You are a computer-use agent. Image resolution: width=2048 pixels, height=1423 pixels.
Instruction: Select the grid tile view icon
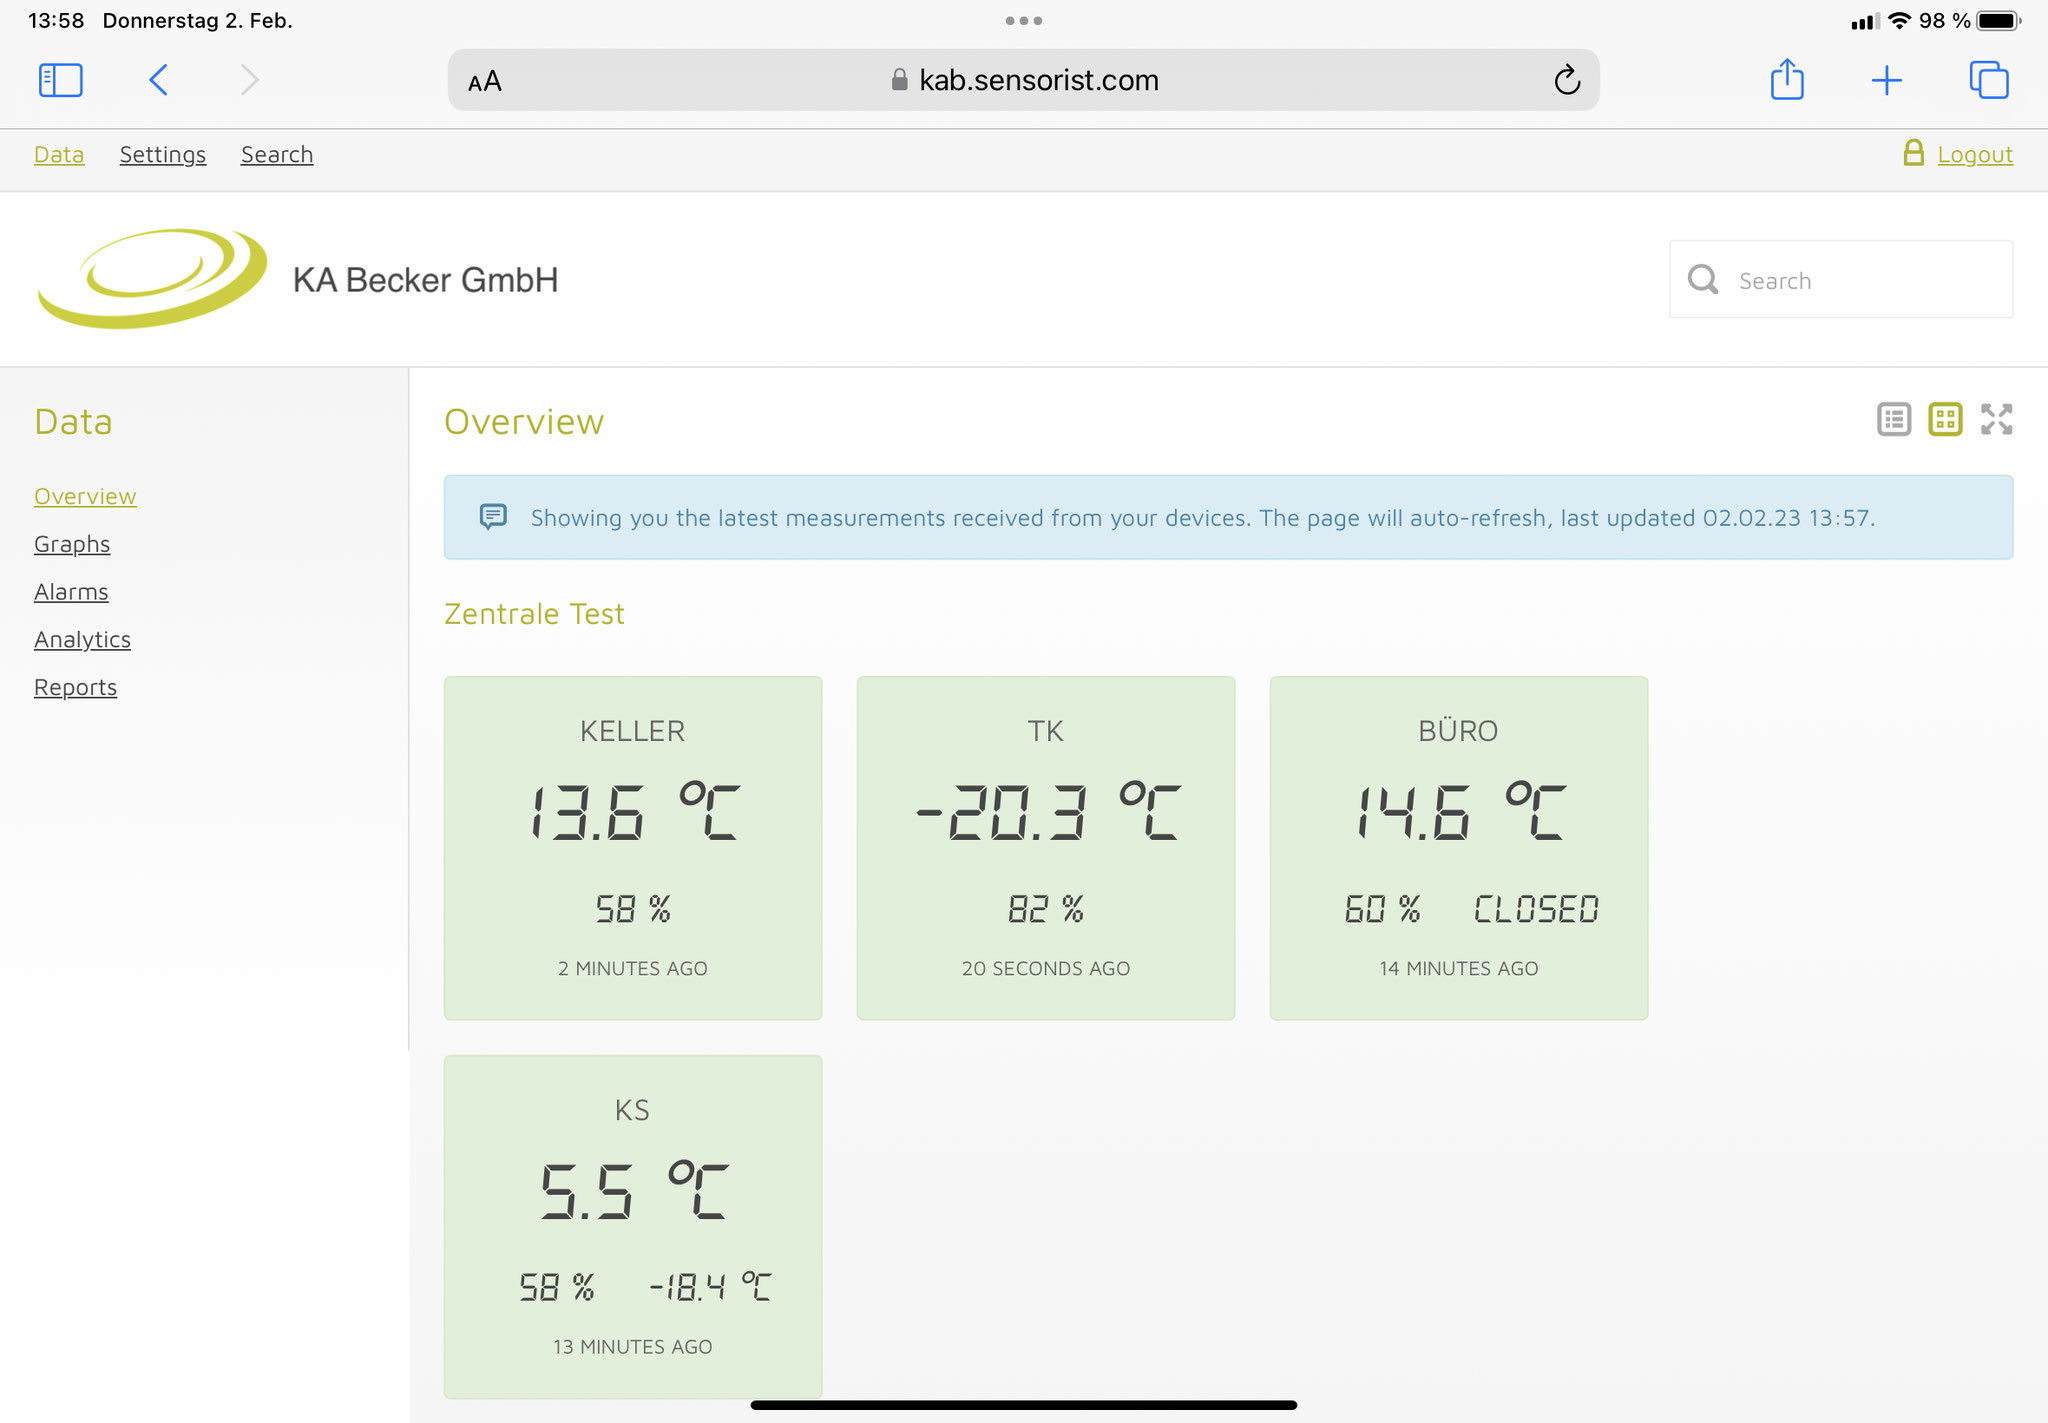click(1944, 419)
